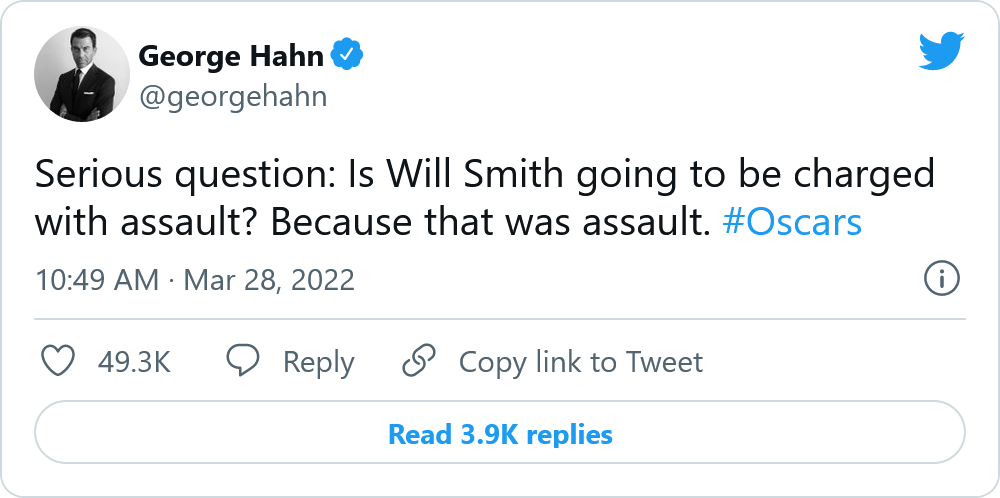
Task: Open the Twitter info circle icon
Action: 942,279
